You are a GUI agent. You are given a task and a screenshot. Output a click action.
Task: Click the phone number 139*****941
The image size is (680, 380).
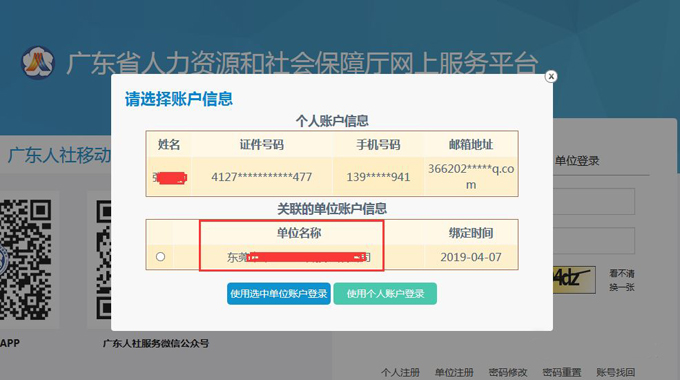pos(378,177)
